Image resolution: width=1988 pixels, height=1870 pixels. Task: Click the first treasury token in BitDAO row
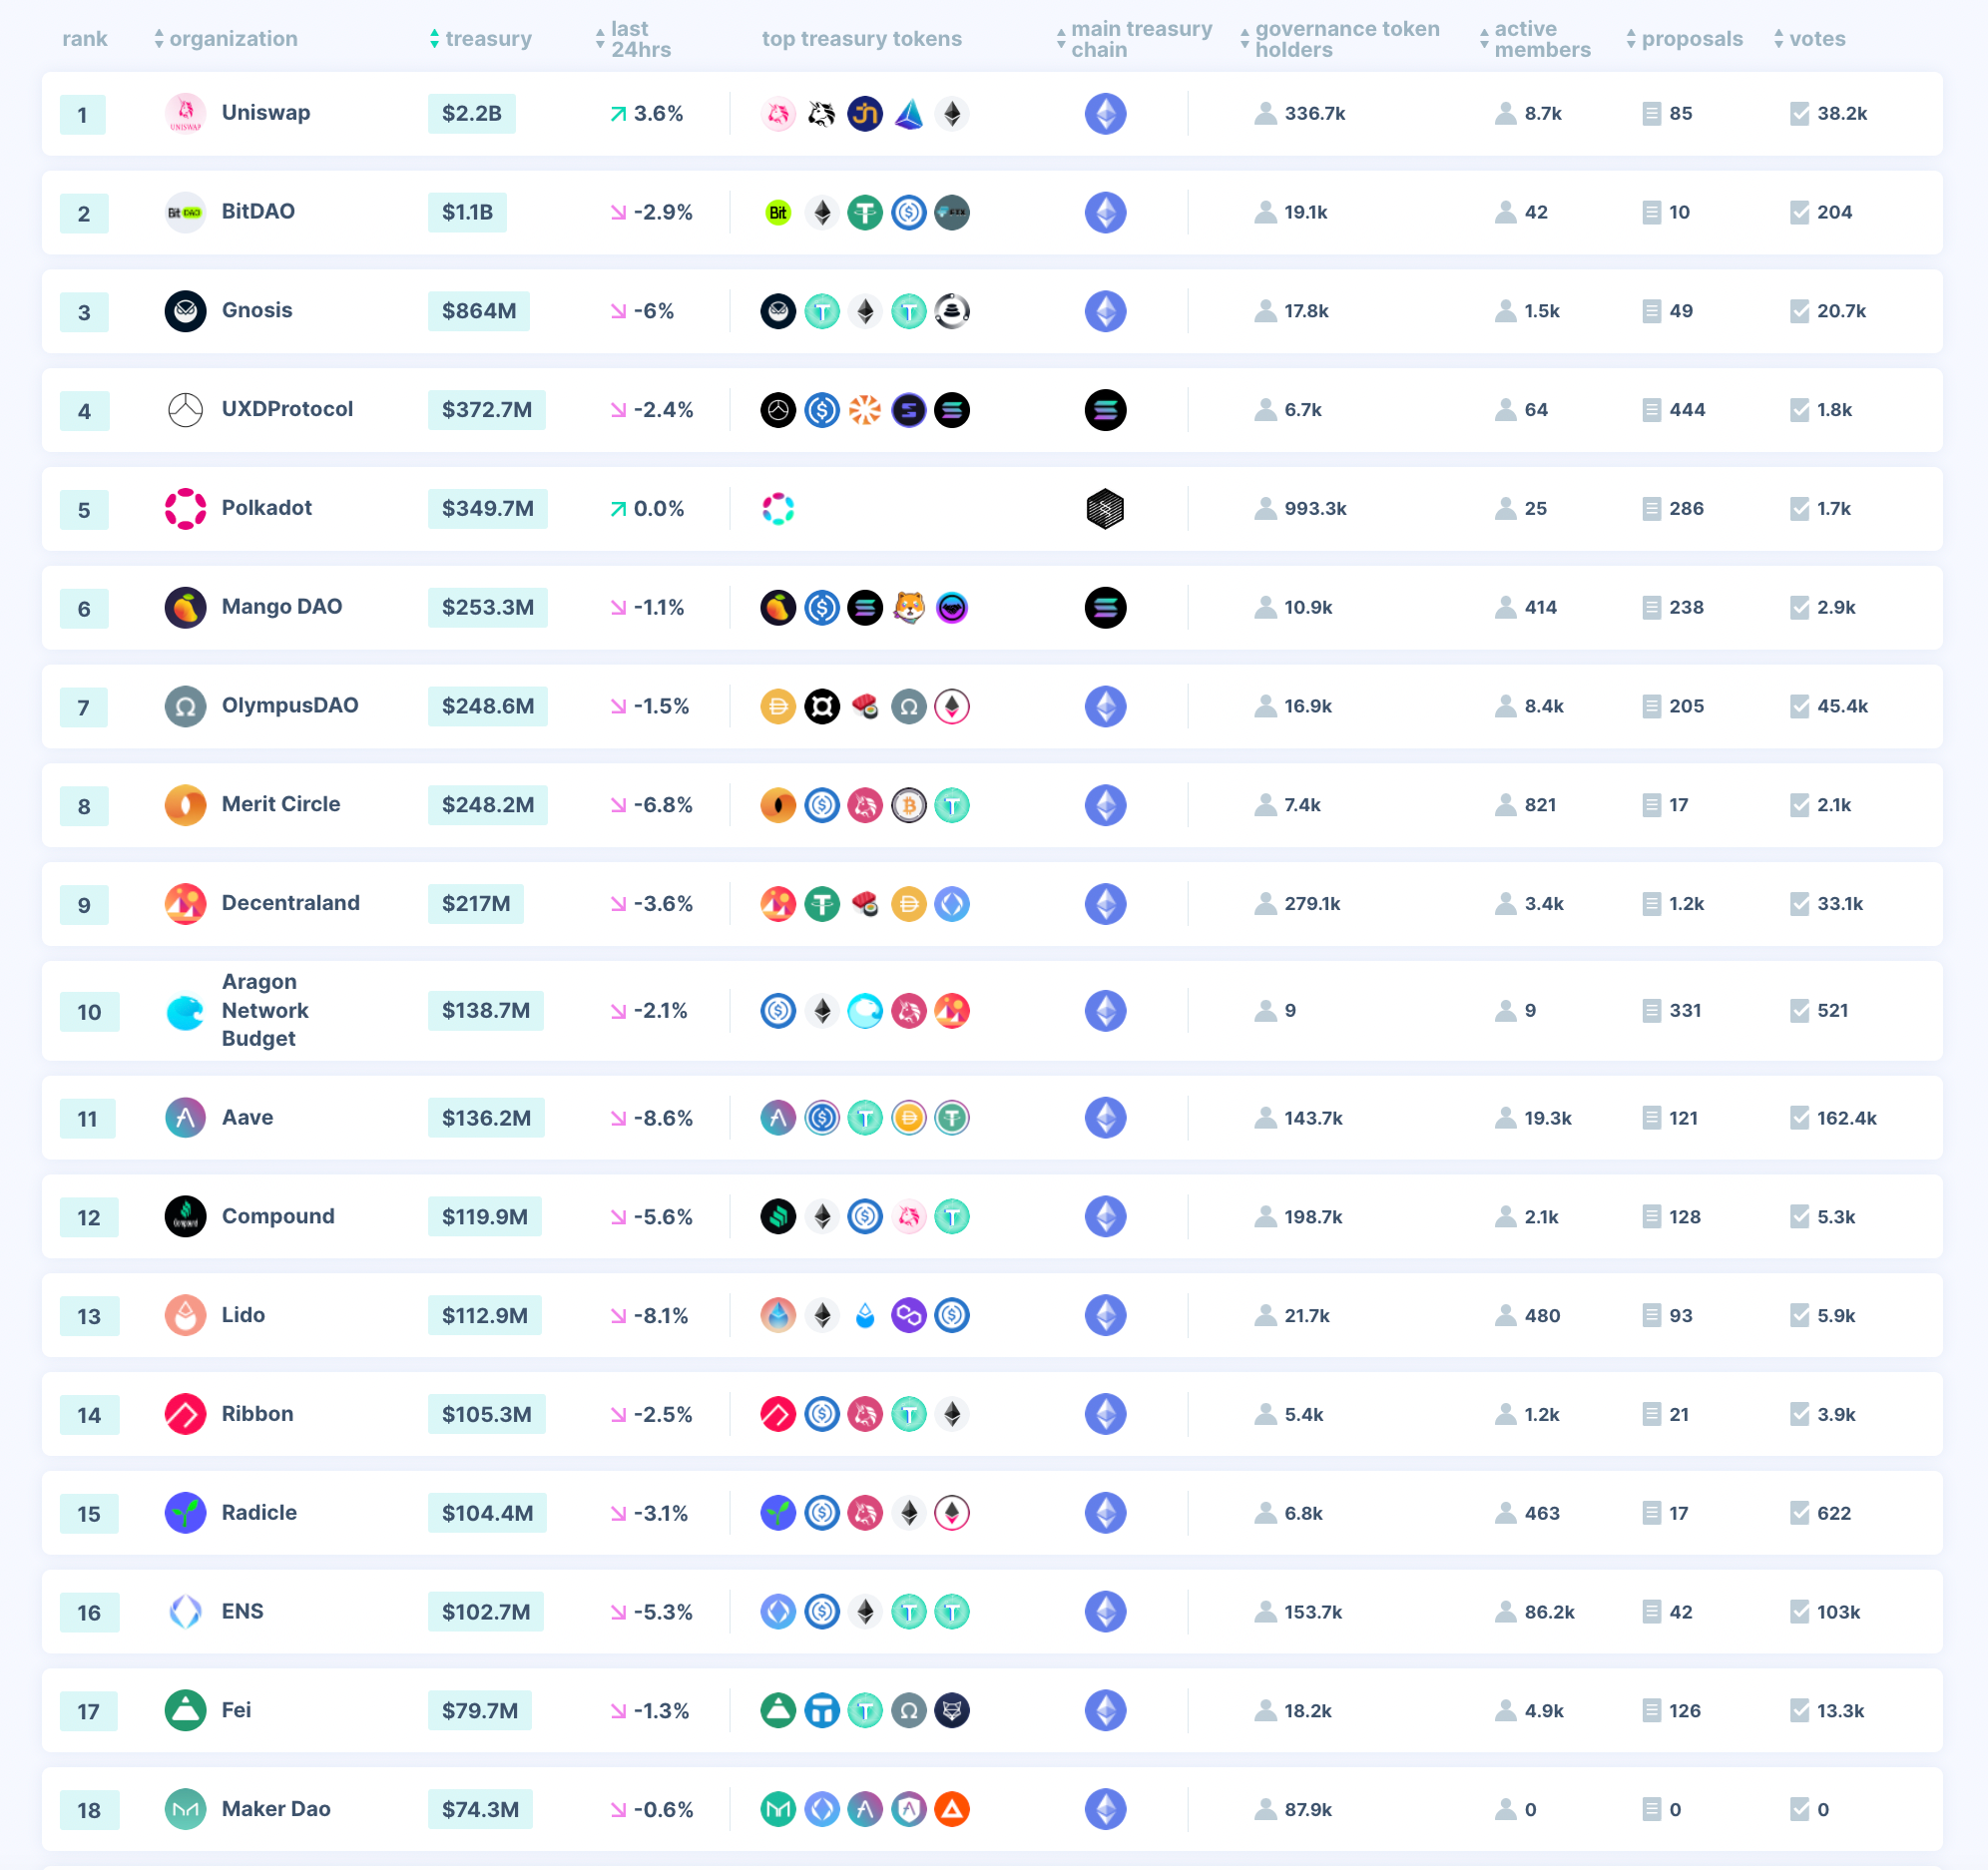778,212
